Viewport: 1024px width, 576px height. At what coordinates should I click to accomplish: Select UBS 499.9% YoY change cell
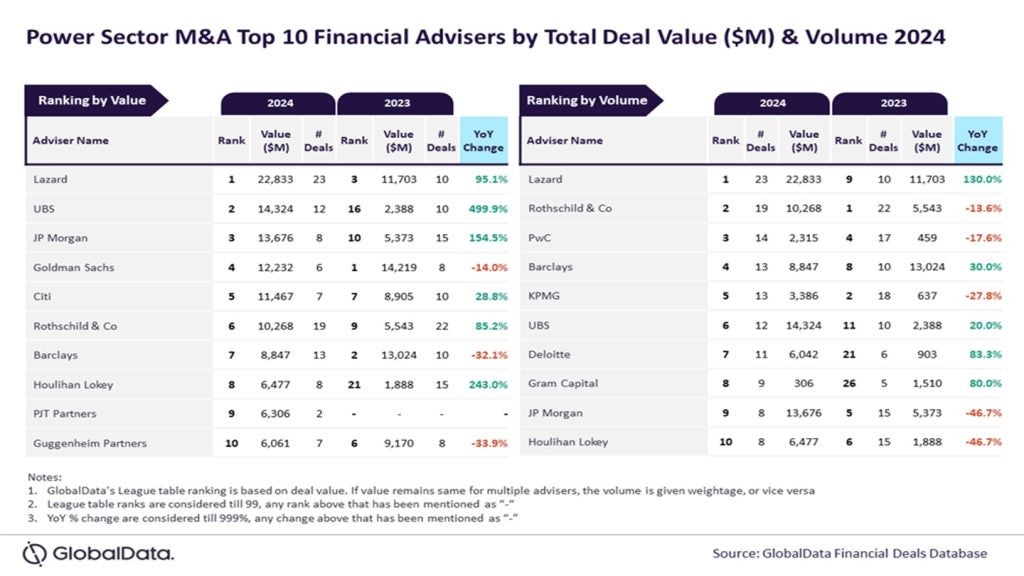[488, 209]
